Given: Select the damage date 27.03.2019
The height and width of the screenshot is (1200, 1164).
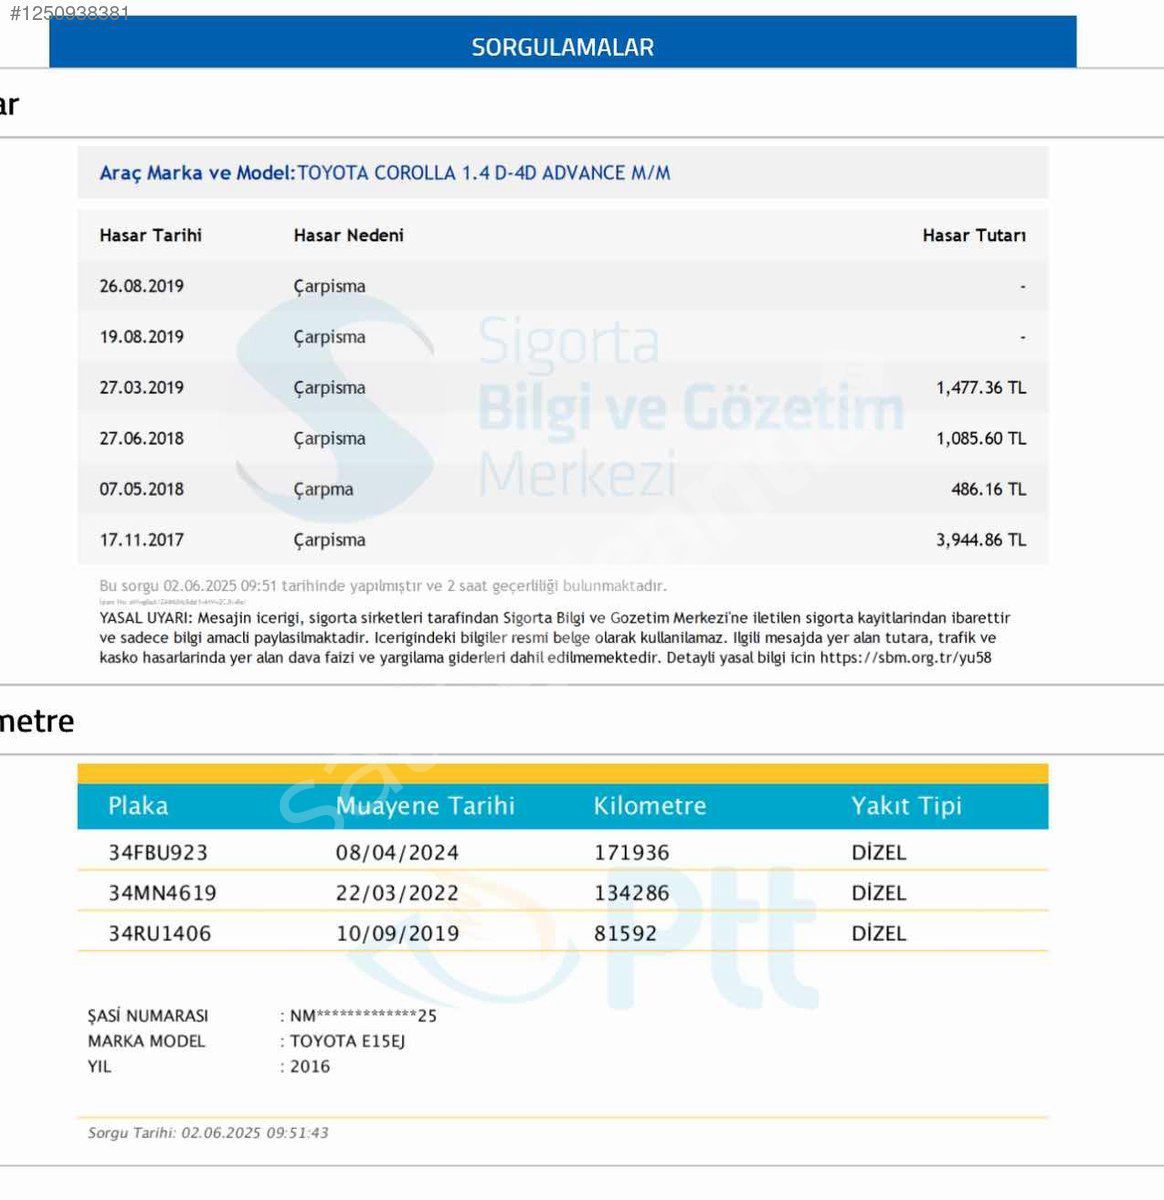Looking at the screenshot, I should 142,388.
